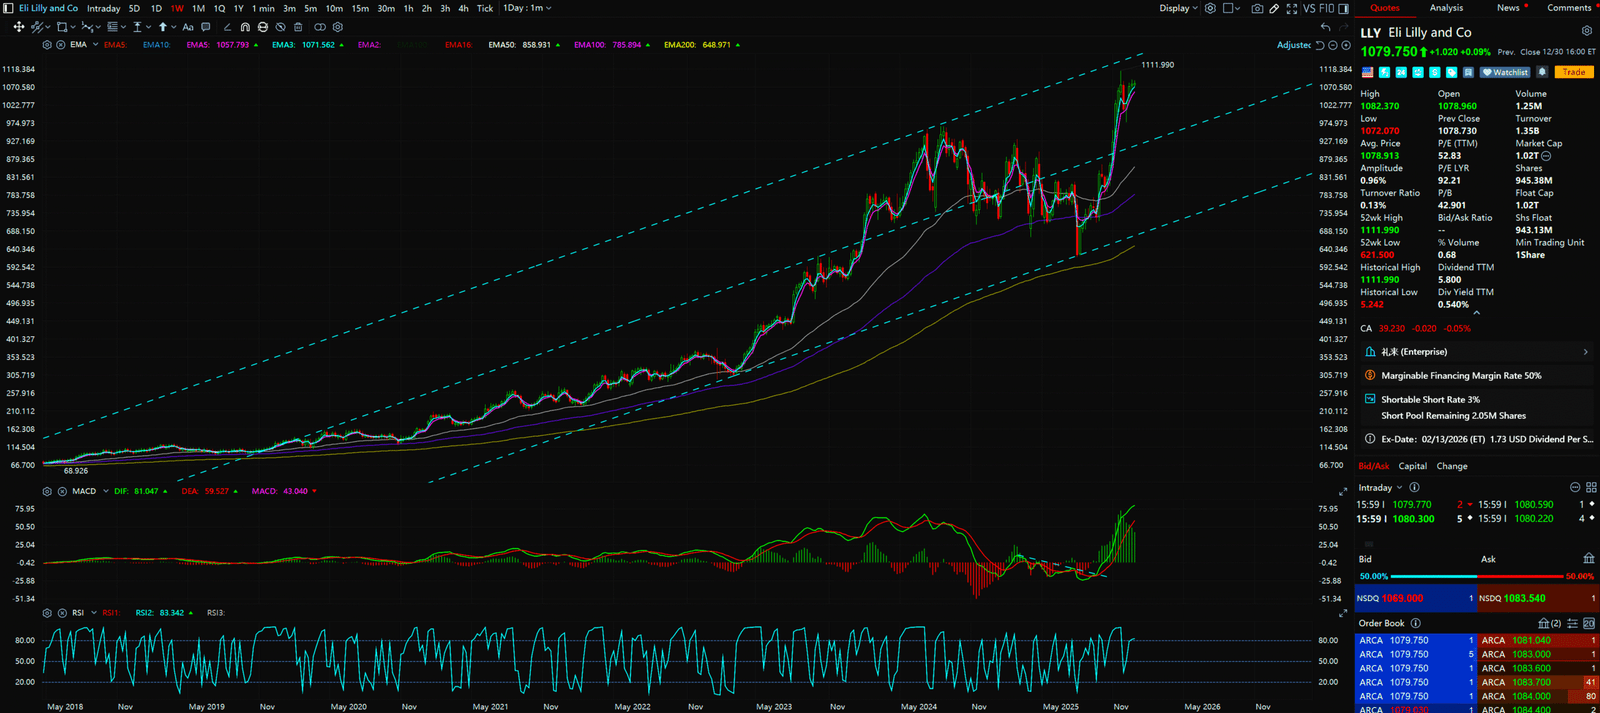Image resolution: width=1600 pixels, height=713 pixels.
Task: Click the price alert bell icon
Action: click(x=1542, y=72)
